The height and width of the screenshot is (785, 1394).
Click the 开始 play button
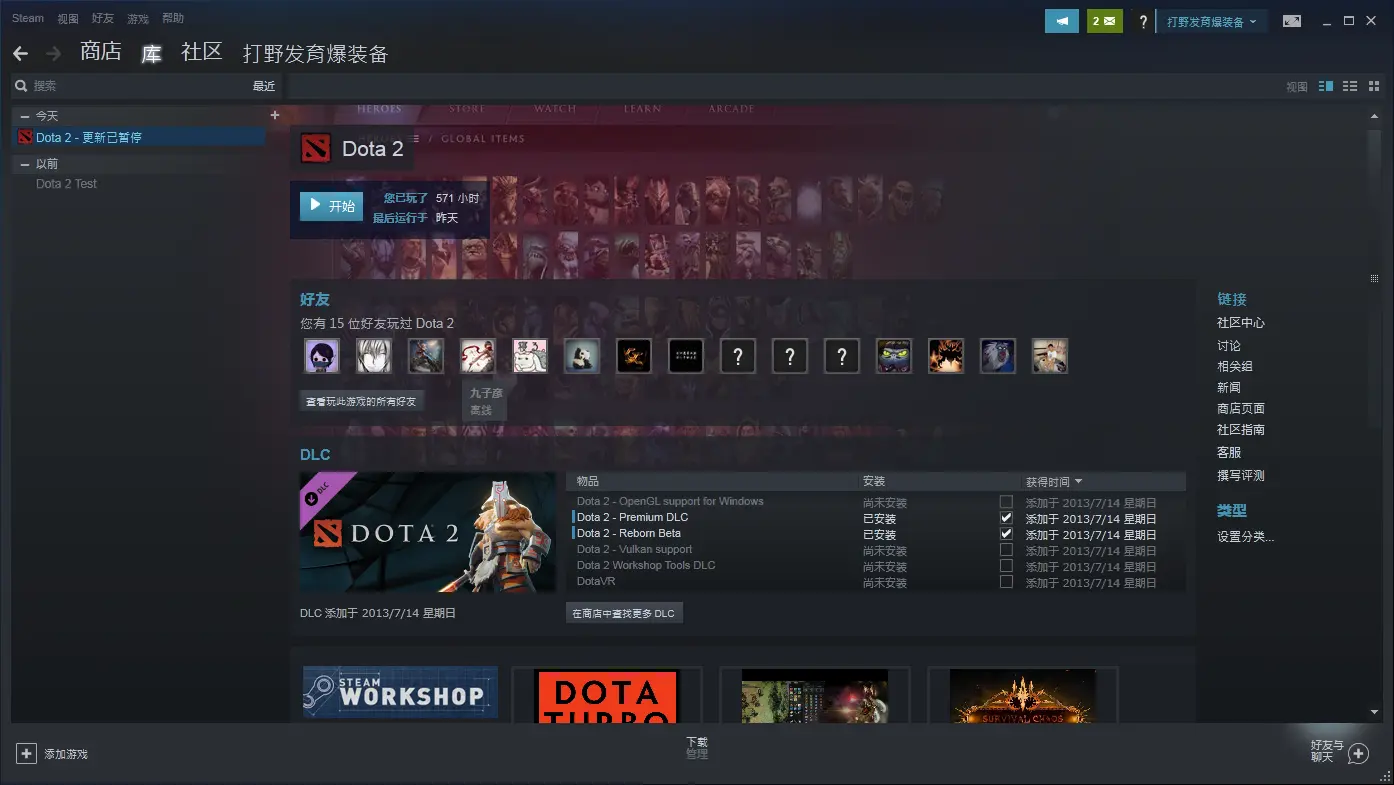(x=331, y=206)
